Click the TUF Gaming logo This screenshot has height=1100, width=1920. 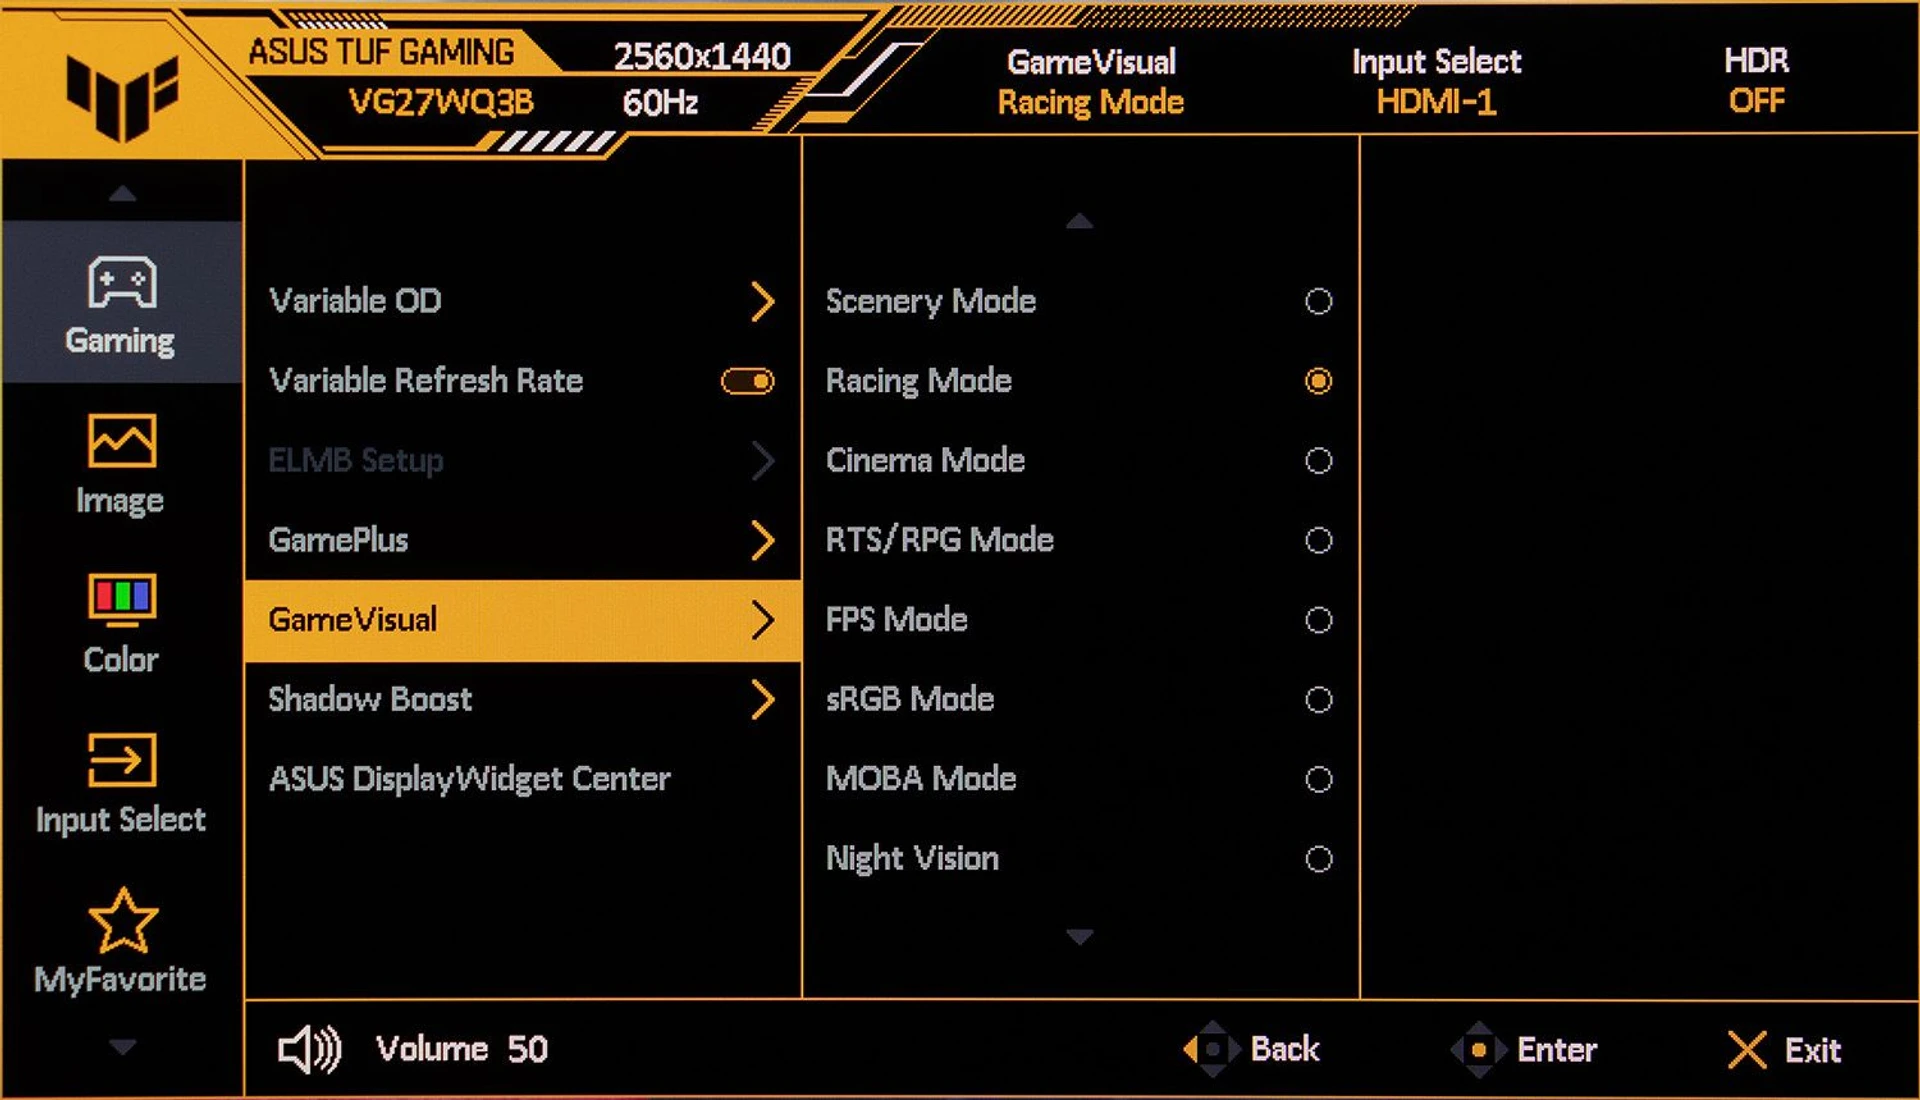tap(122, 96)
